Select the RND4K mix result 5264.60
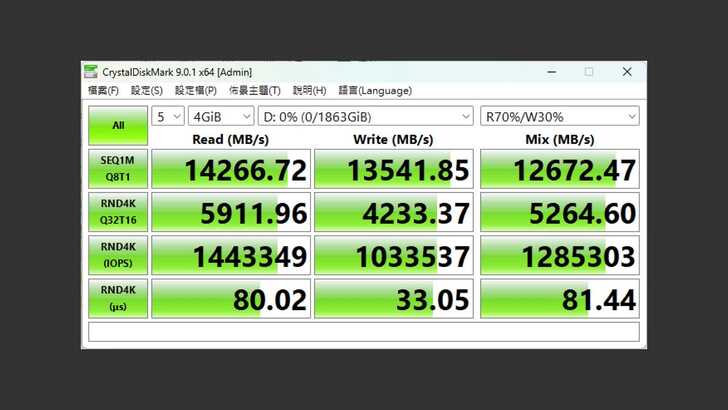 tap(559, 212)
